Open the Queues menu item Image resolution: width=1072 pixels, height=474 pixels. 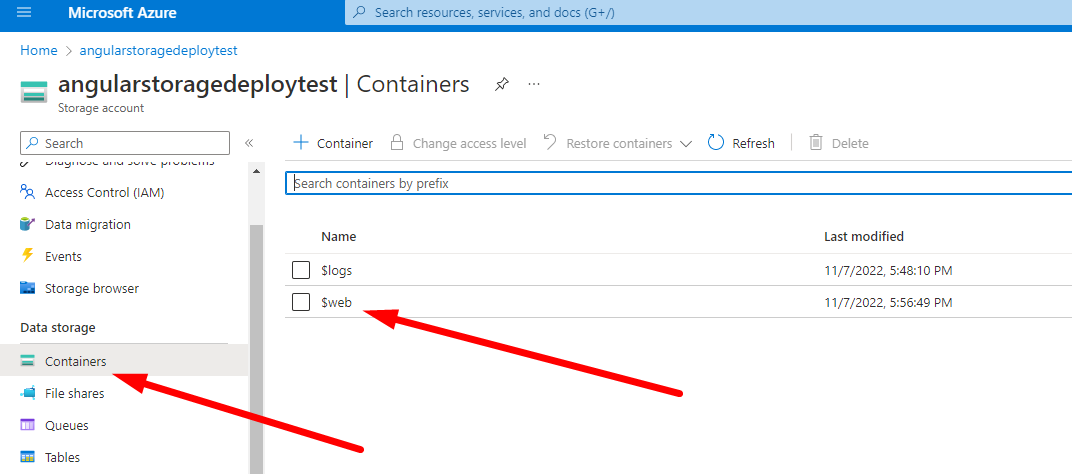point(66,426)
